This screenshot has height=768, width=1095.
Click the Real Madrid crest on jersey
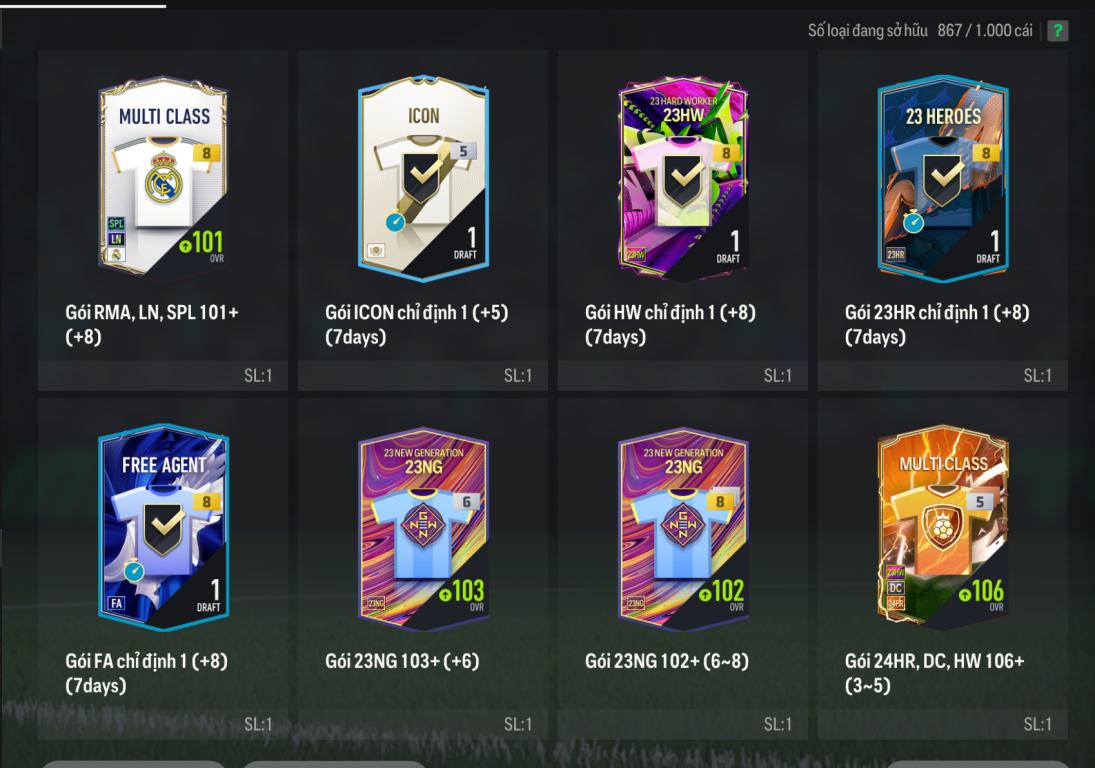(163, 180)
